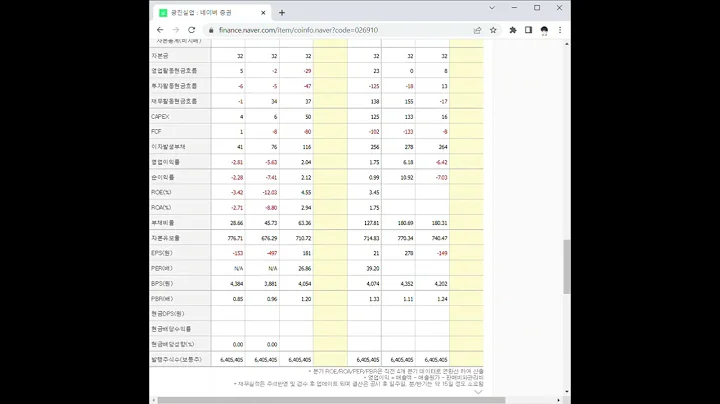Viewport: 720px width, 404px height.
Task: Open the tab search chevron
Action: 492,8
